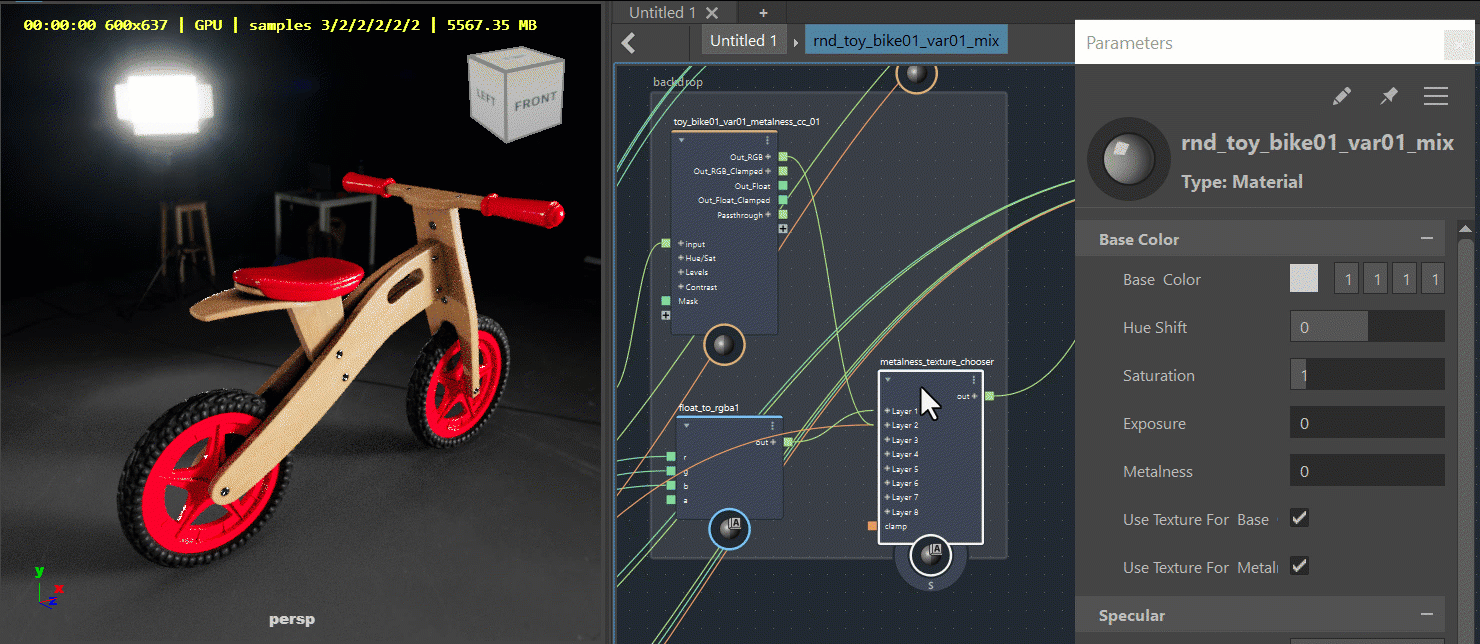Click the kebab menu on the metalness_texture_chooser node
This screenshot has height=644, width=1480.
(972, 381)
